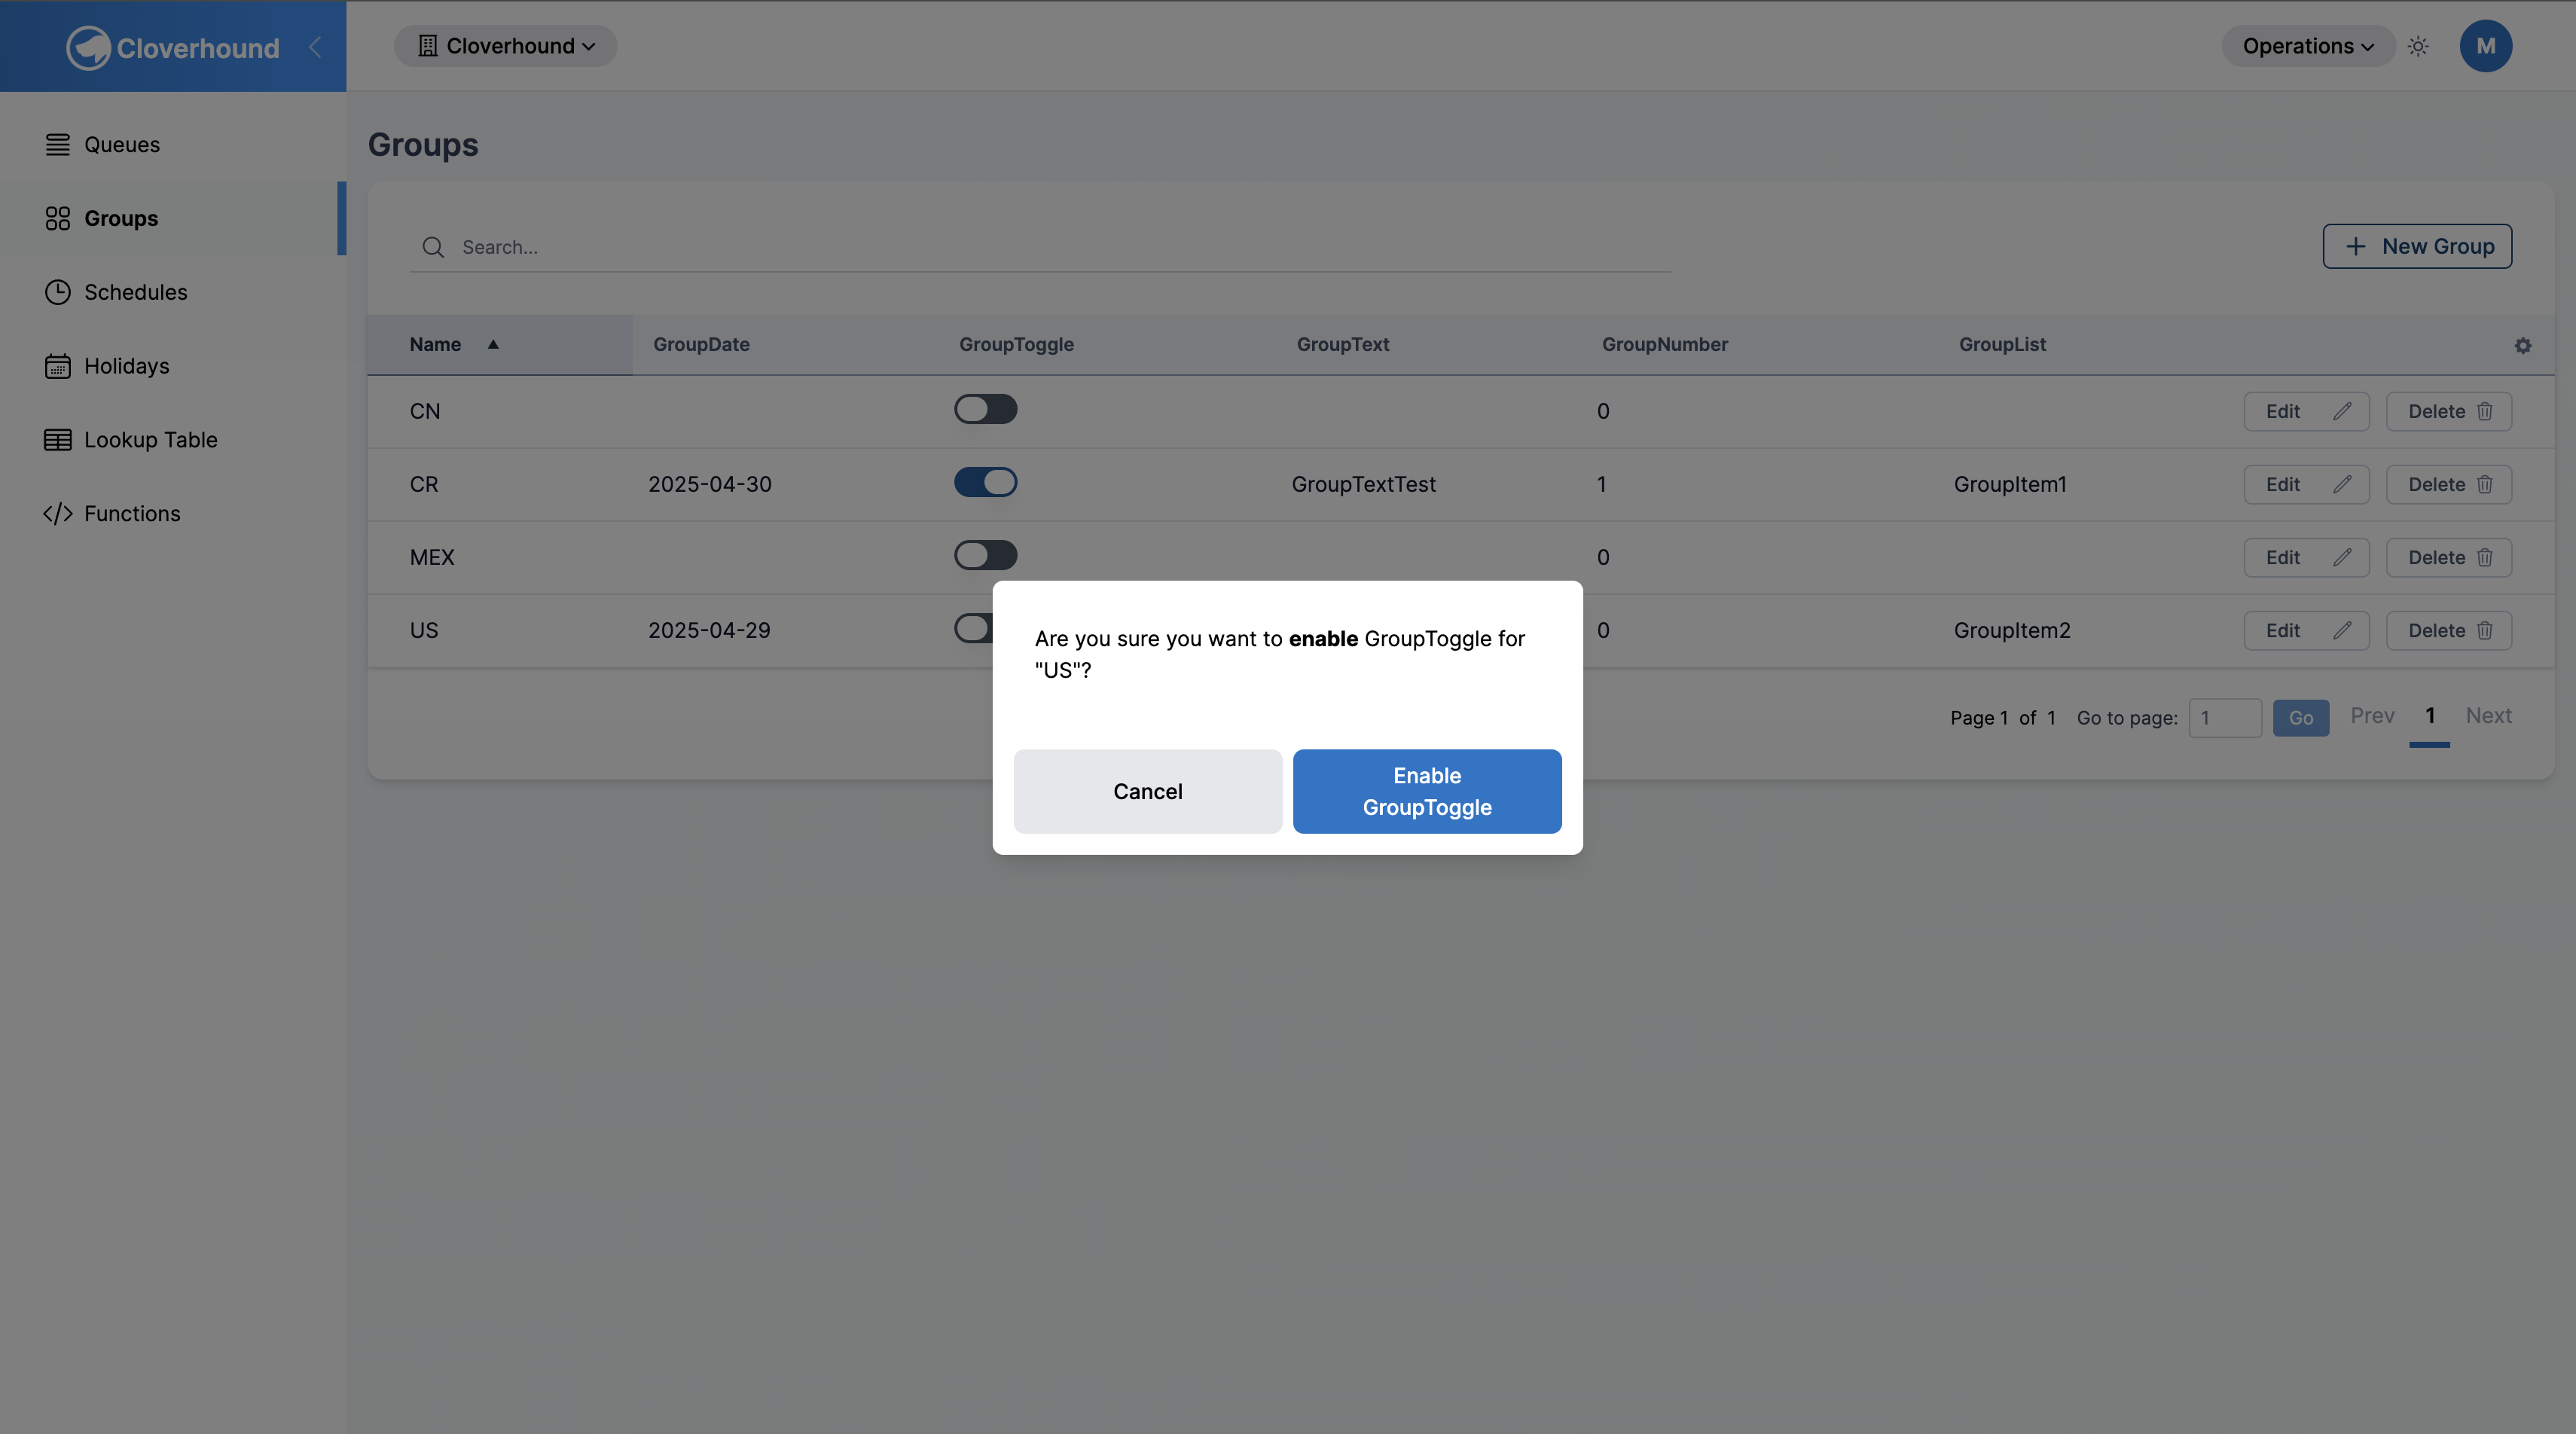2576x1434 pixels.
Task: Click the 2025-04-29 date cell
Action: (x=709, y=630)
